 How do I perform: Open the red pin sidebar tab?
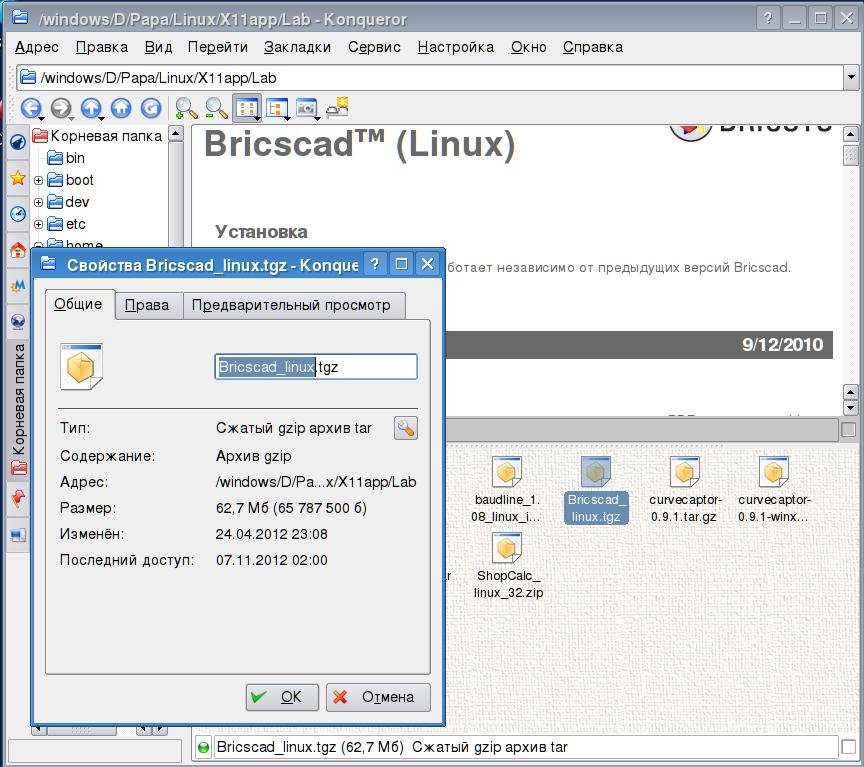18,499
